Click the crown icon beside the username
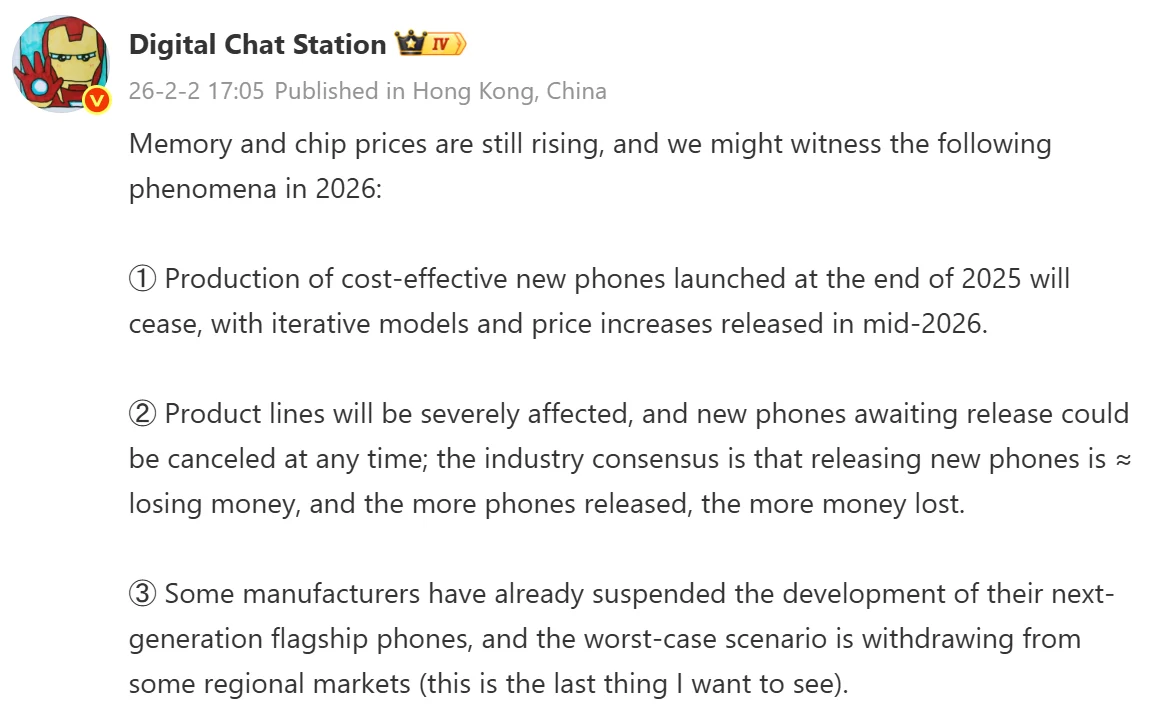The height and width of the screenshot is (718, 1157). click(409, 44)
